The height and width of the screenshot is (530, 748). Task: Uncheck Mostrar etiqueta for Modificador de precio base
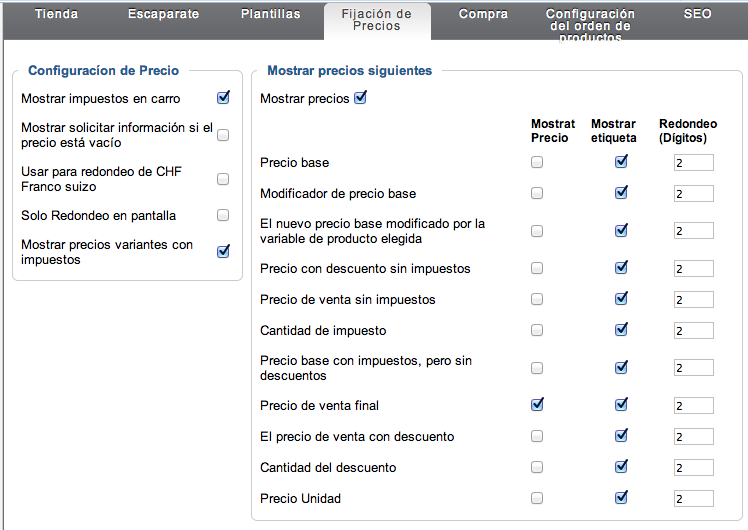pos(621,193)
